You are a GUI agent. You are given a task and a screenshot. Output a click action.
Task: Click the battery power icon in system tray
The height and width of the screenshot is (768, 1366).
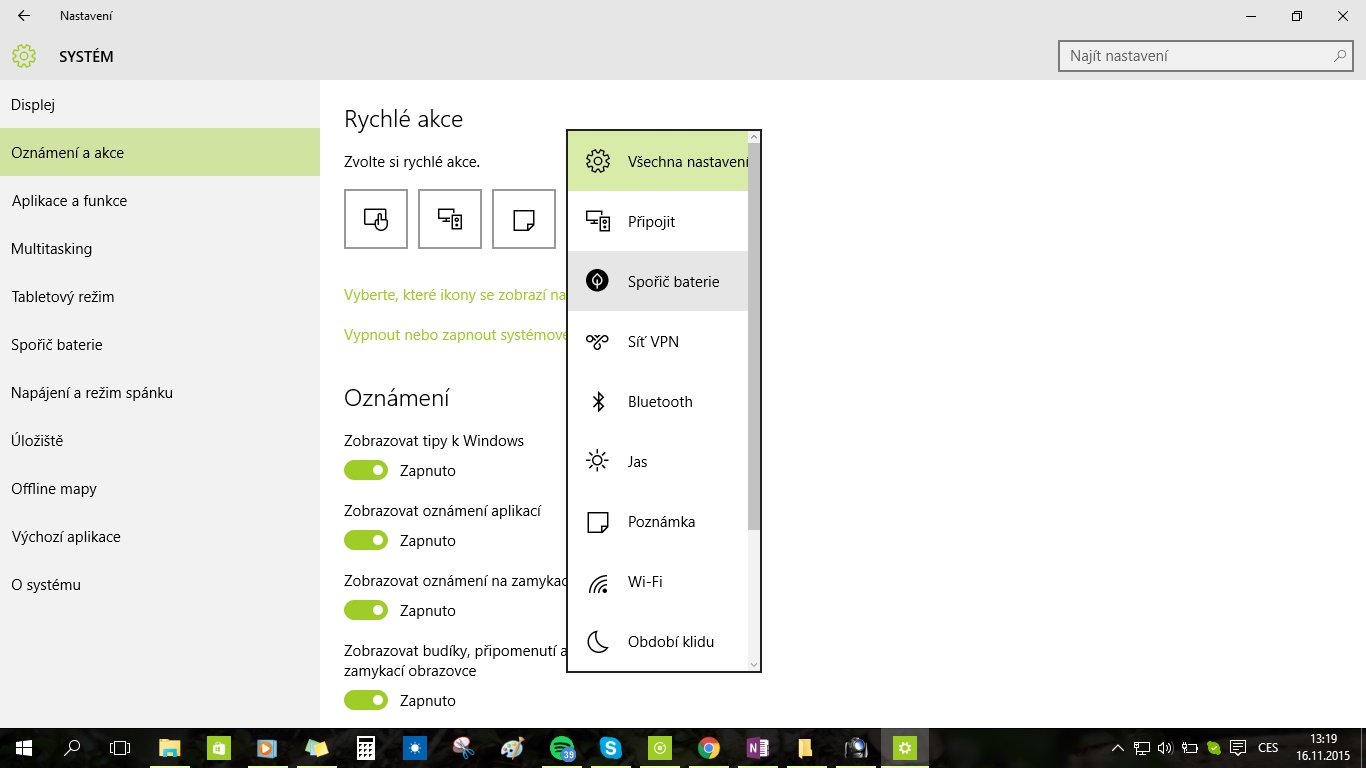click(x=1190, y=747)
